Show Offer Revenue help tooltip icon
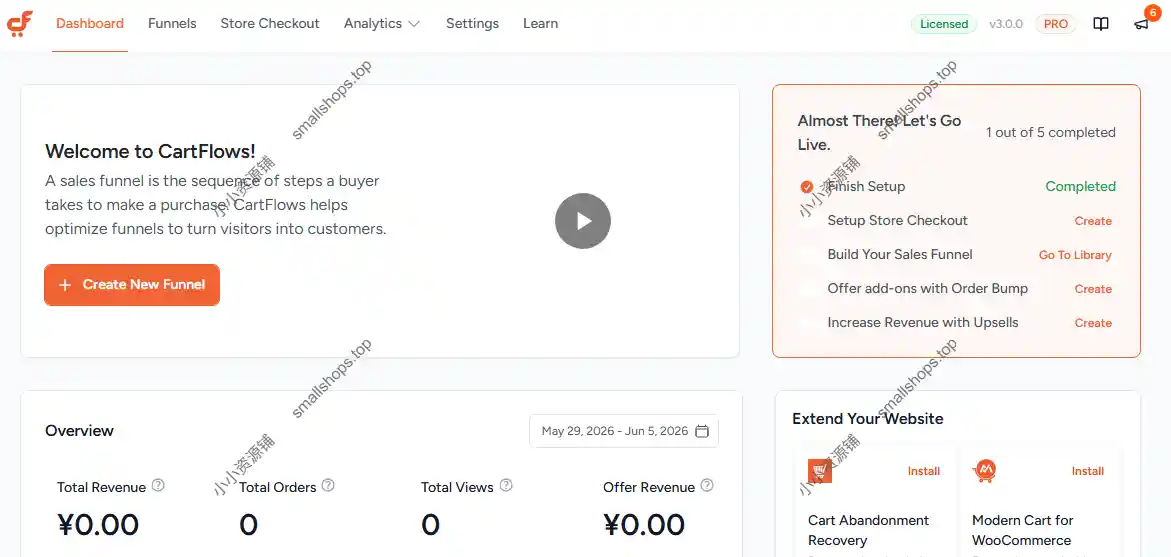This screenshot has width=1171, height=557. pos(706,485)
